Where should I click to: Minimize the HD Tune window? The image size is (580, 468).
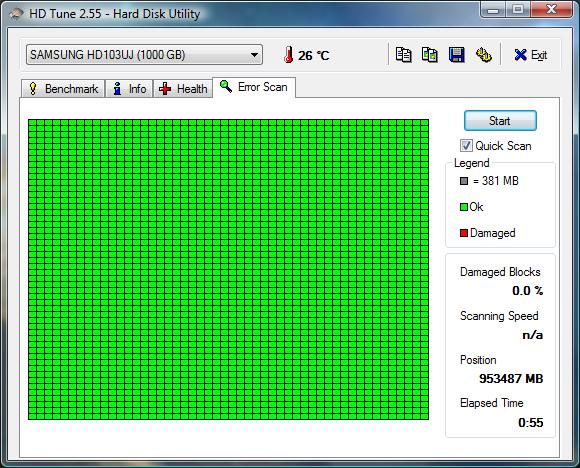493,10
